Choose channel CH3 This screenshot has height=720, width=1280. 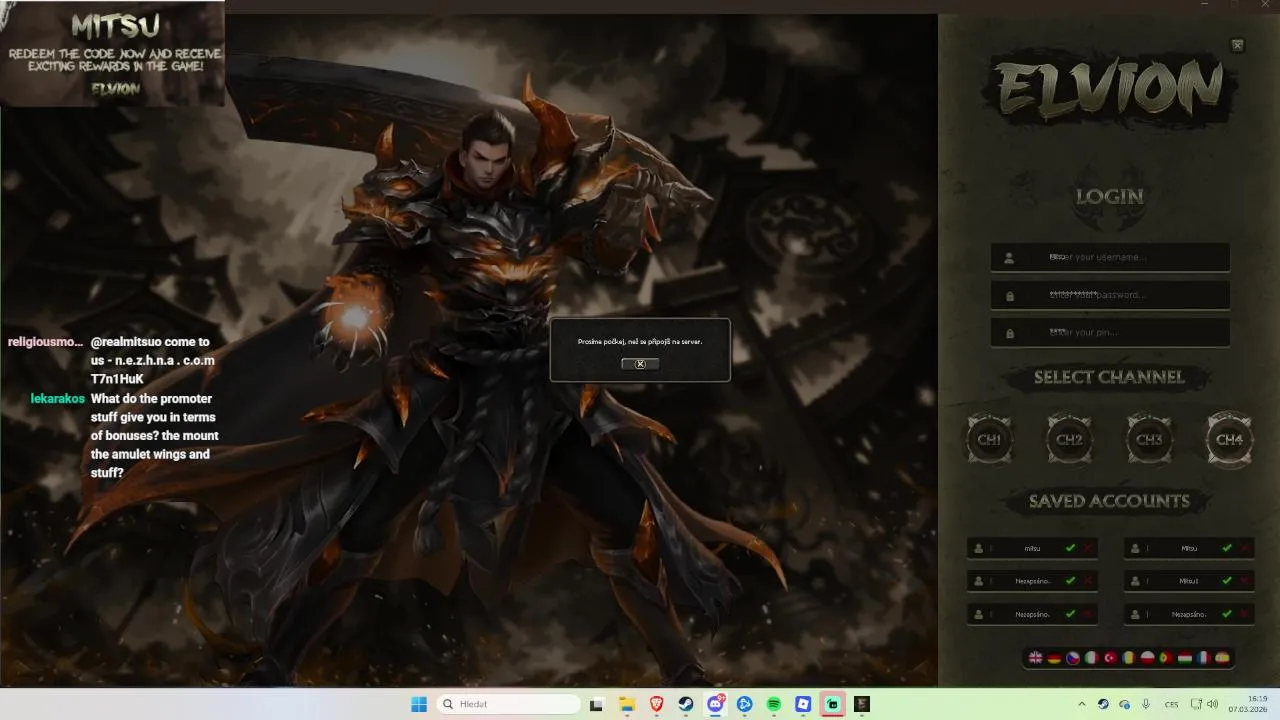tap(1149, 439)
